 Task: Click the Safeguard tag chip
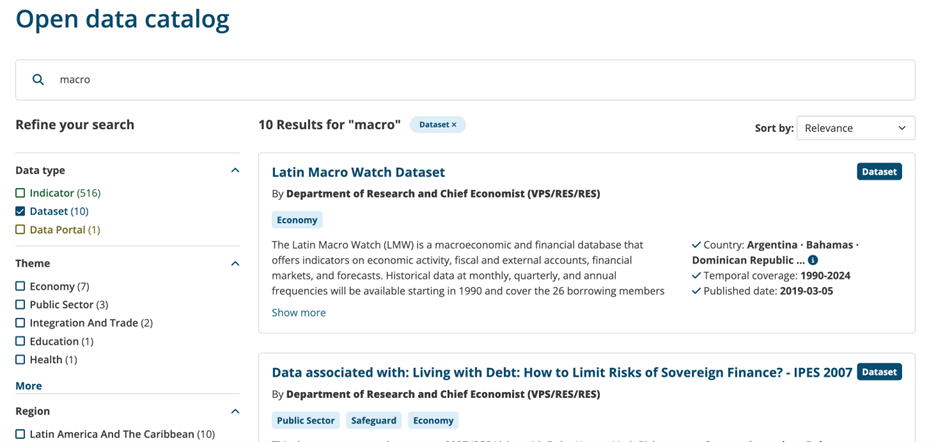(374, 421)
